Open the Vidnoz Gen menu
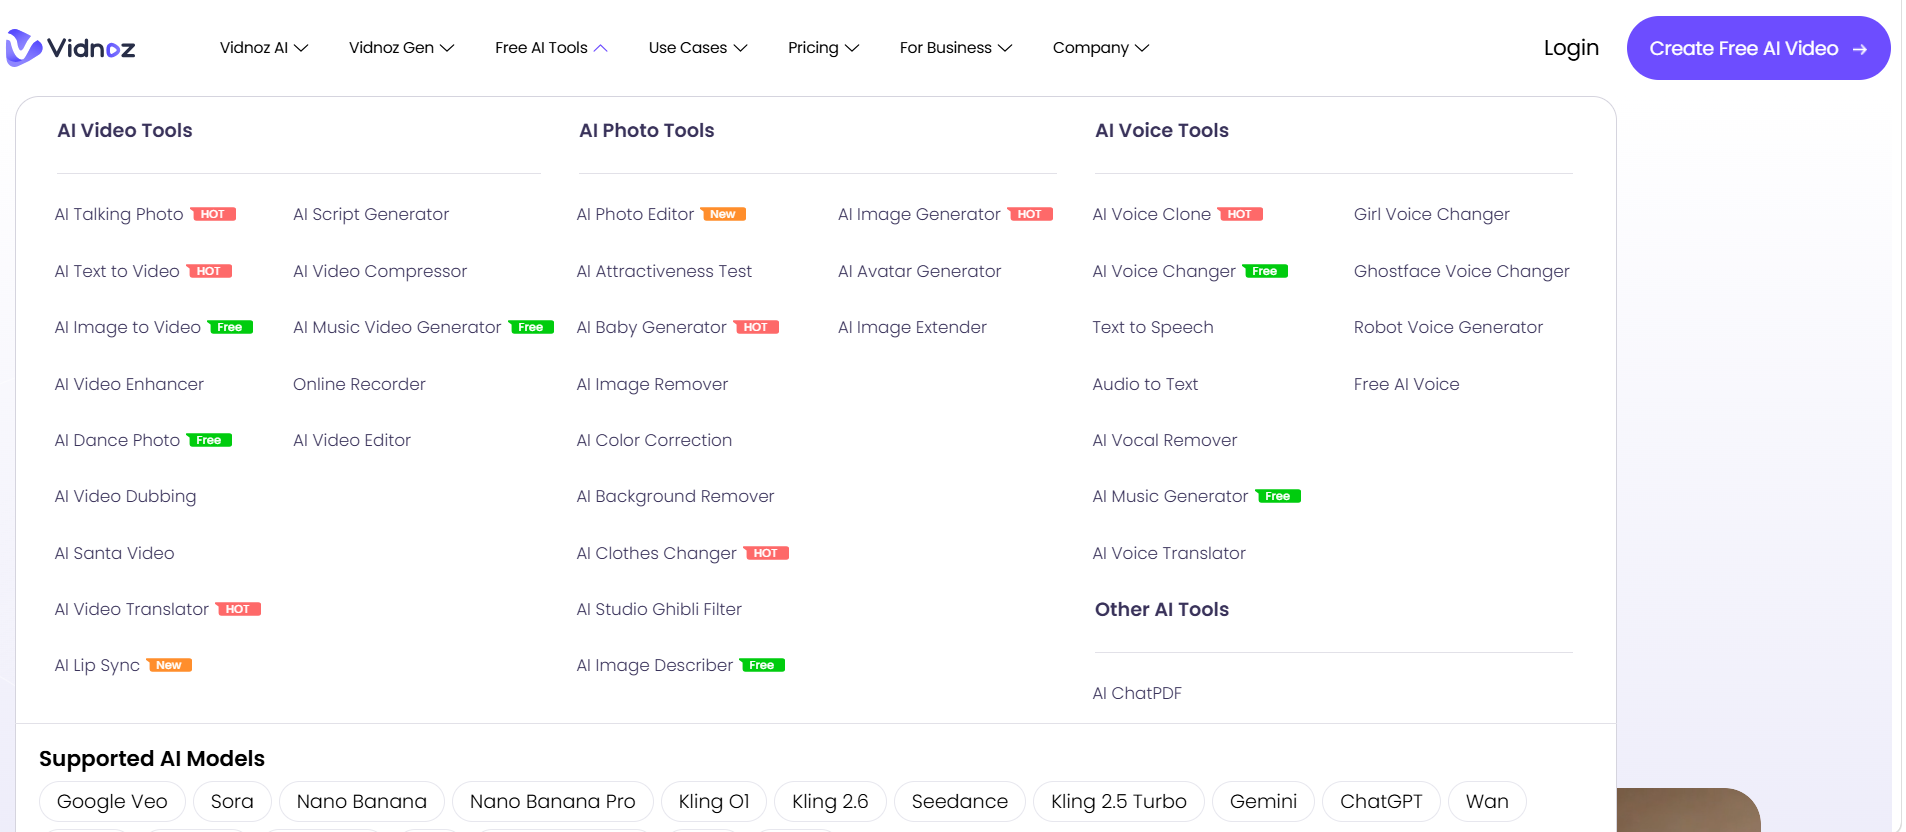 coord(401,48)
